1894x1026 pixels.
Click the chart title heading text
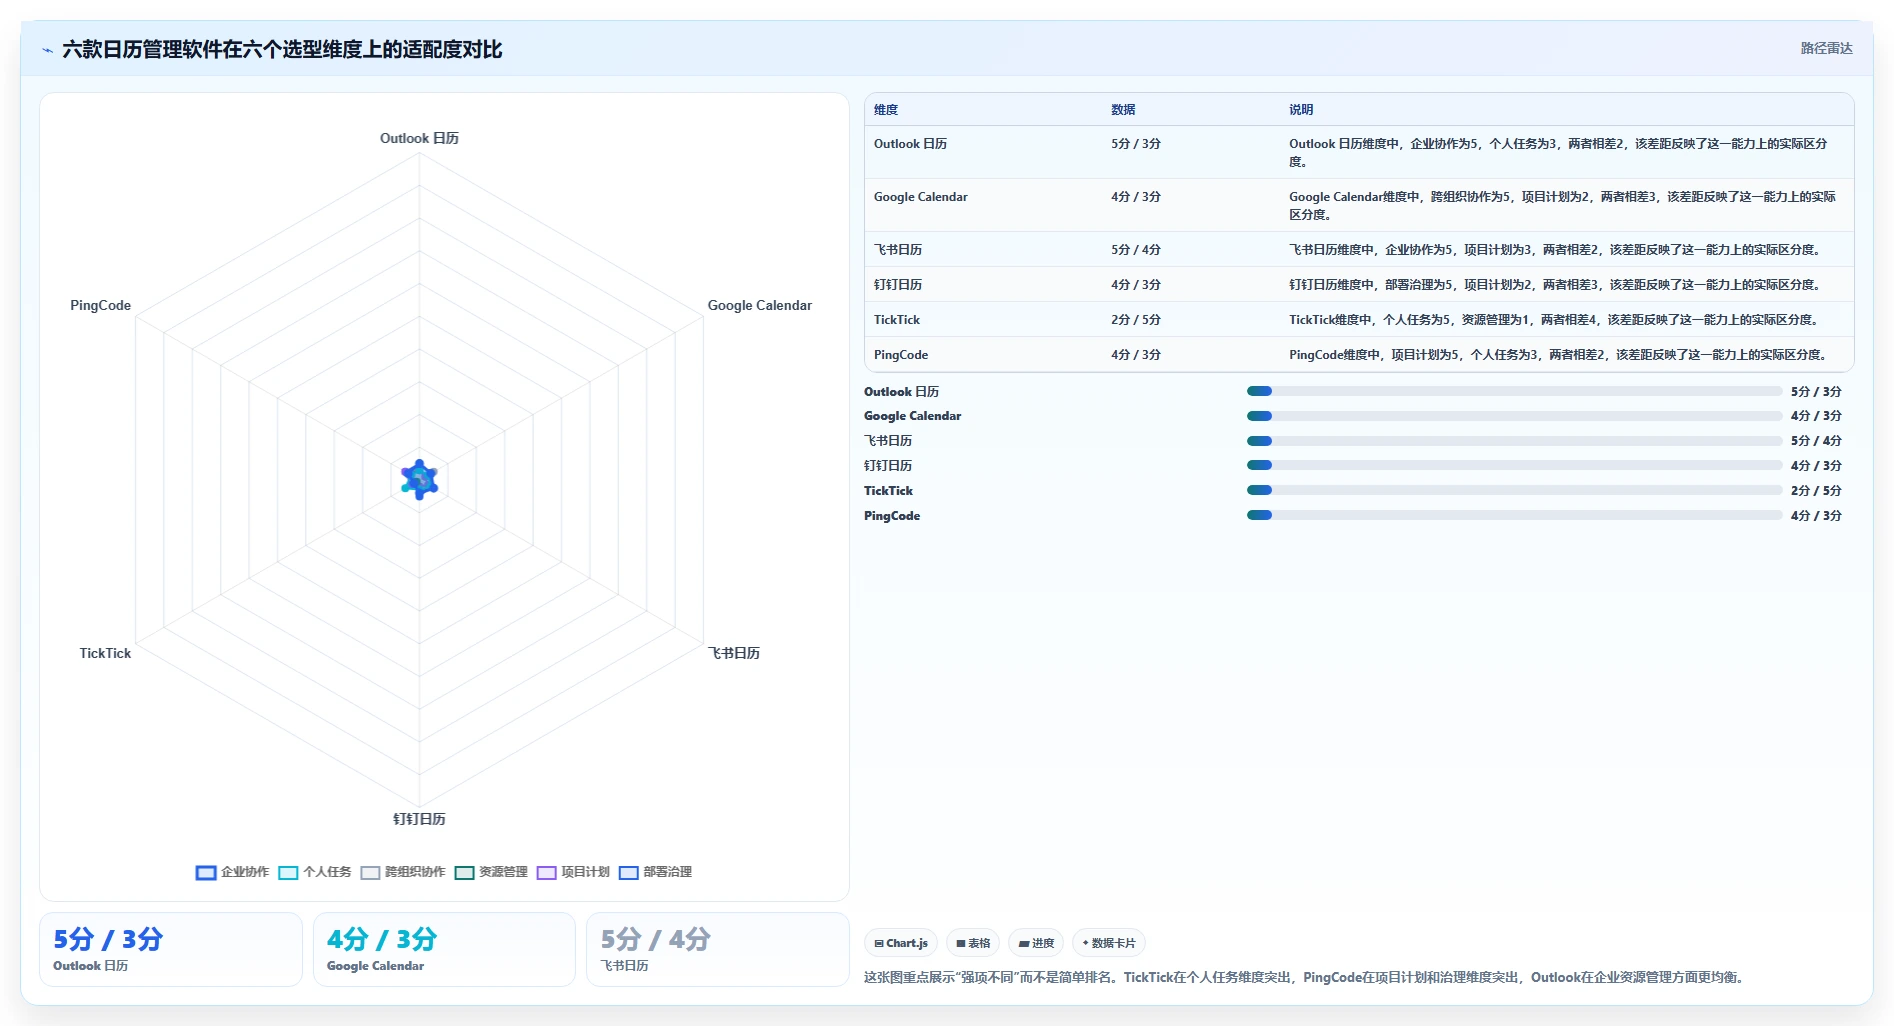pos(282,49)
